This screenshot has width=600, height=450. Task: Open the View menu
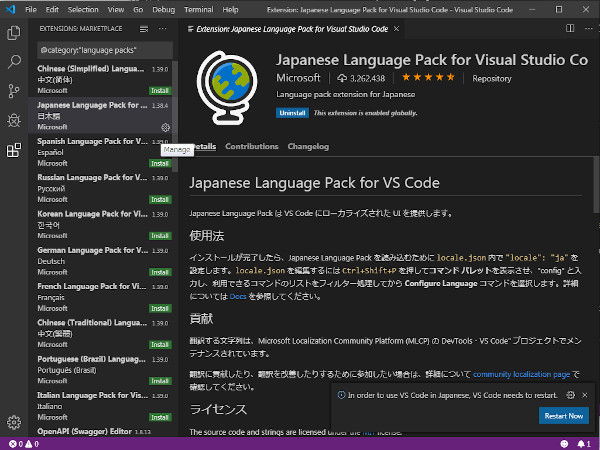coord(116,10)
